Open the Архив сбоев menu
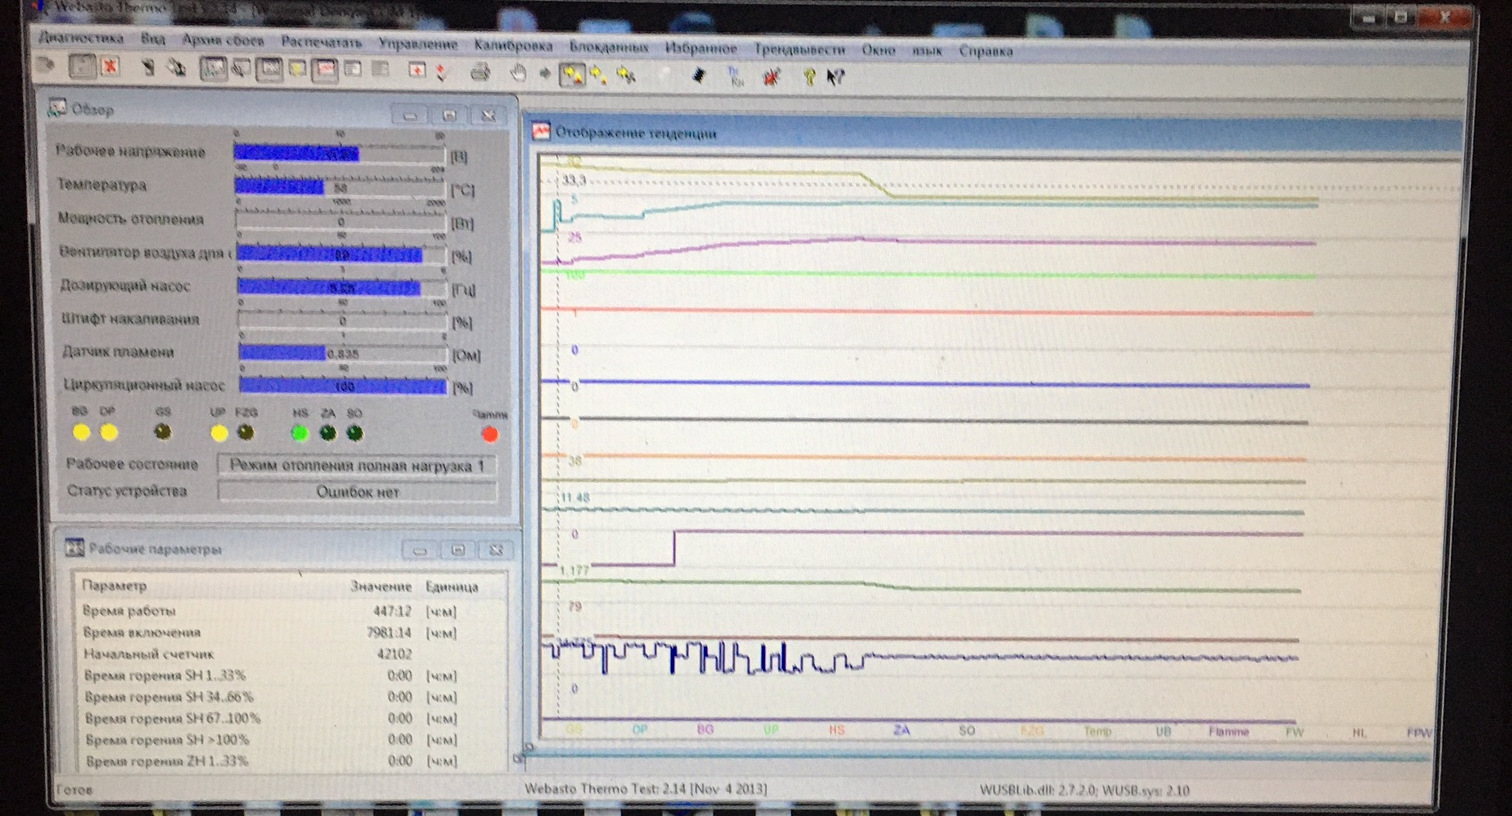Screen dimensions: 1512x816 (223, 40)
